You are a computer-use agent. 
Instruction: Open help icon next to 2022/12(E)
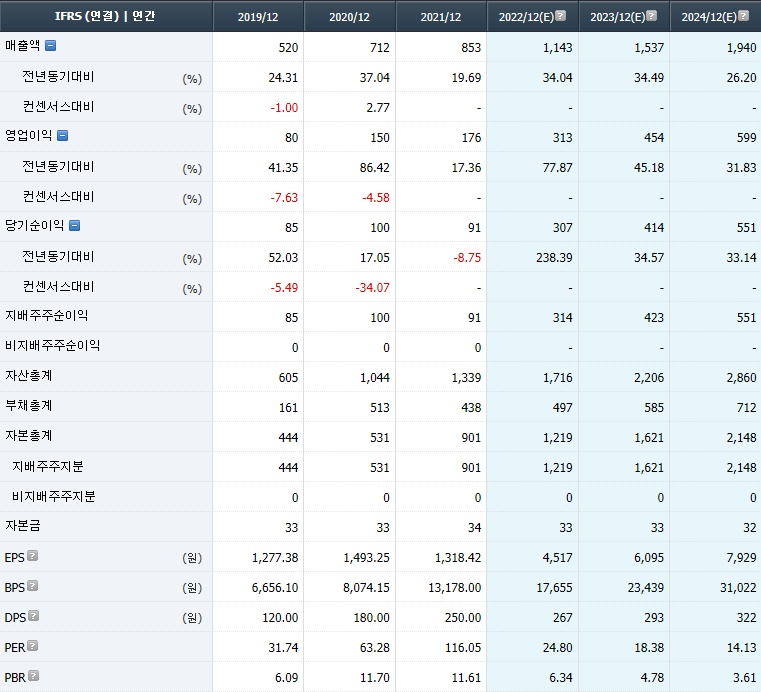click(x=561, y=16)
